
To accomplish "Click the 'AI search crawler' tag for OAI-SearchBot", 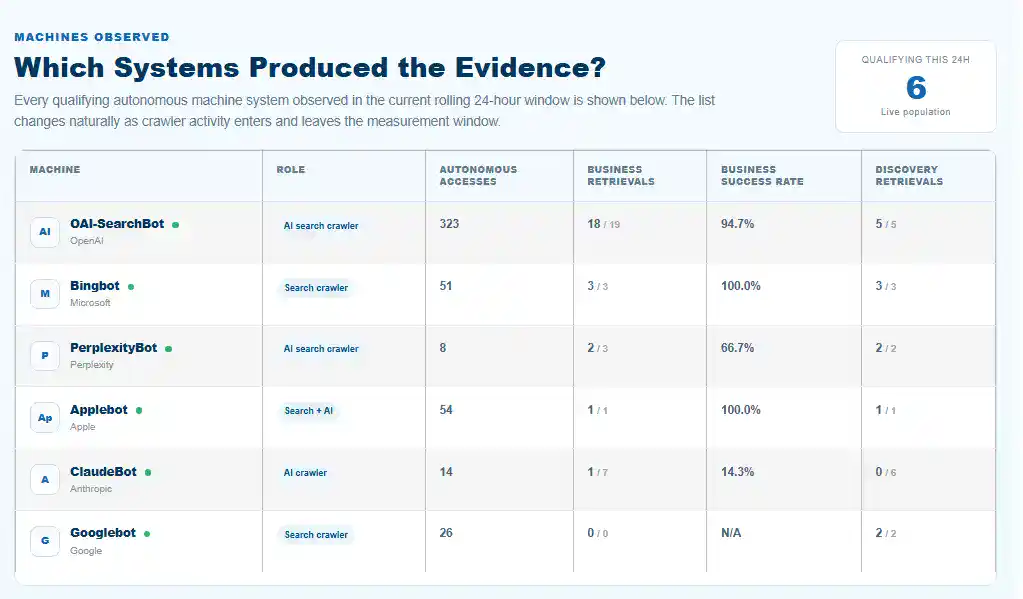I will click(x=321, y=226).
